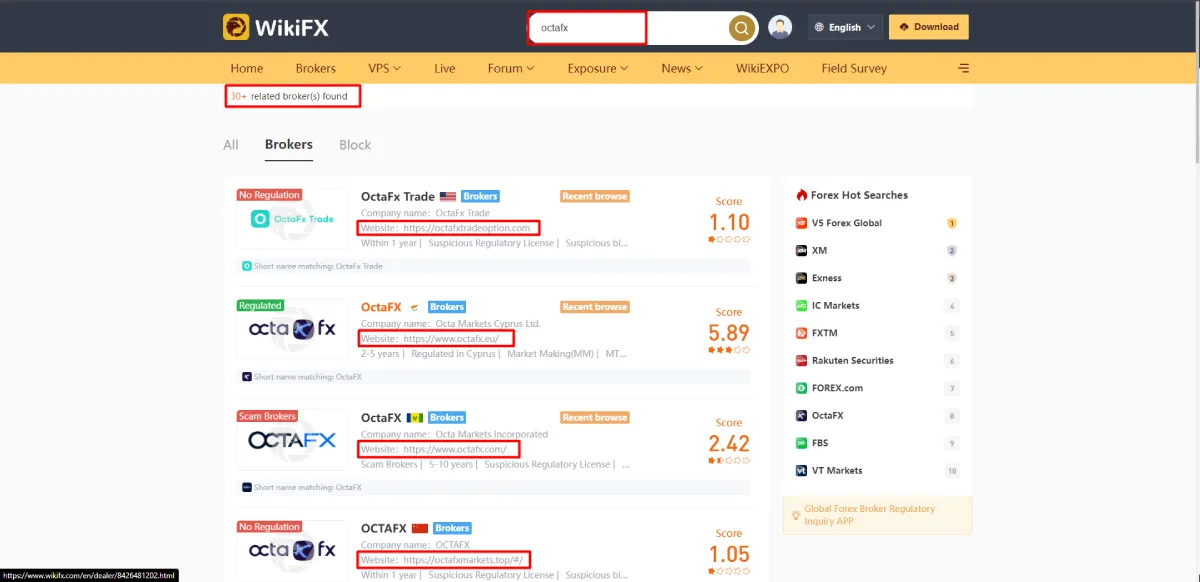Screen dimensions: 1200x582
Task: Open the all-caps OCTAFX broker title
Action: click(x=384, y=528)
